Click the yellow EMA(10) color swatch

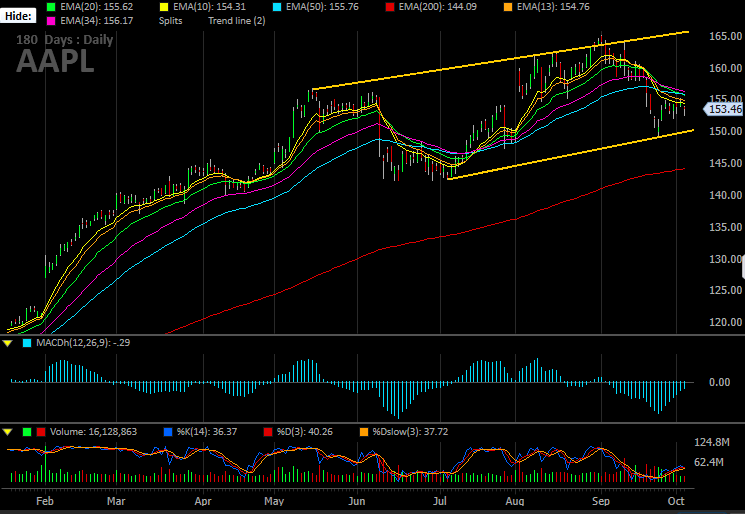[164, 7]
